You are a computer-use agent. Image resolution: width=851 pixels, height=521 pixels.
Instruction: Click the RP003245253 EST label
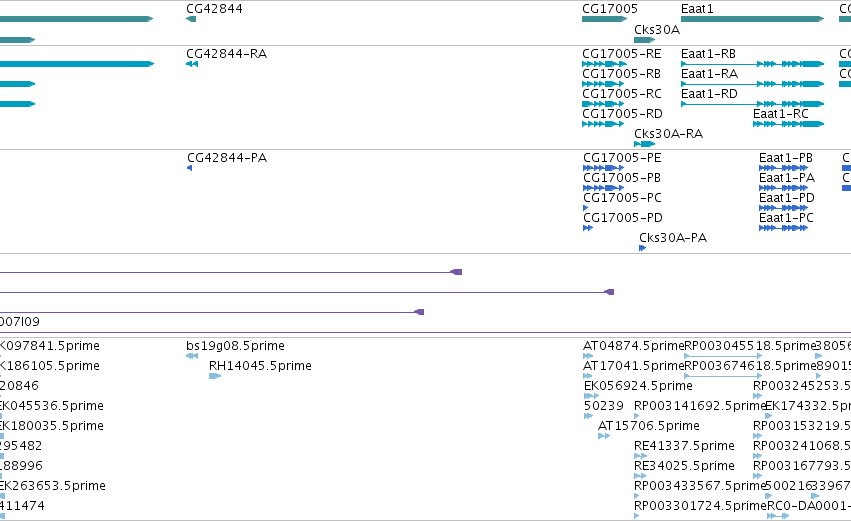802,386
